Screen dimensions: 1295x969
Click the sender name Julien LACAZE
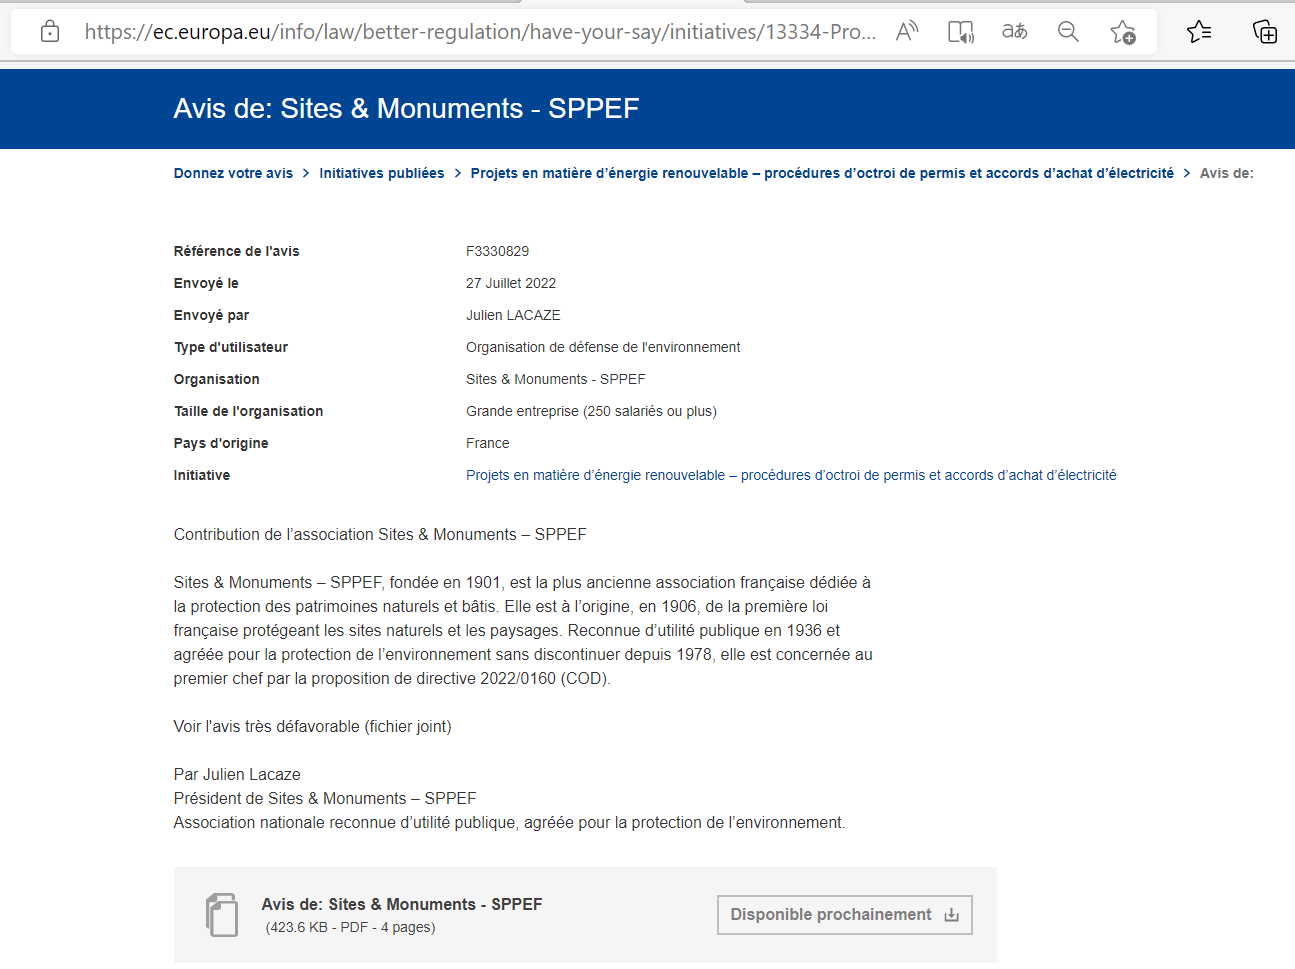pos(513,315)
